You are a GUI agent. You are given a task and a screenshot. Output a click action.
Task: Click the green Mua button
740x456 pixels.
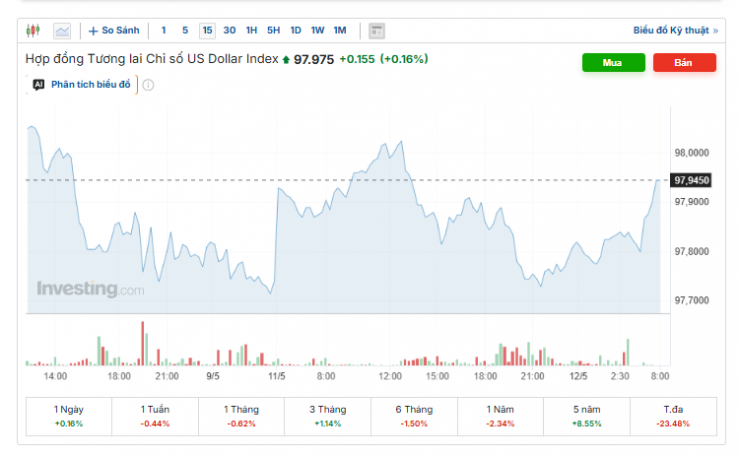point(613,63)
